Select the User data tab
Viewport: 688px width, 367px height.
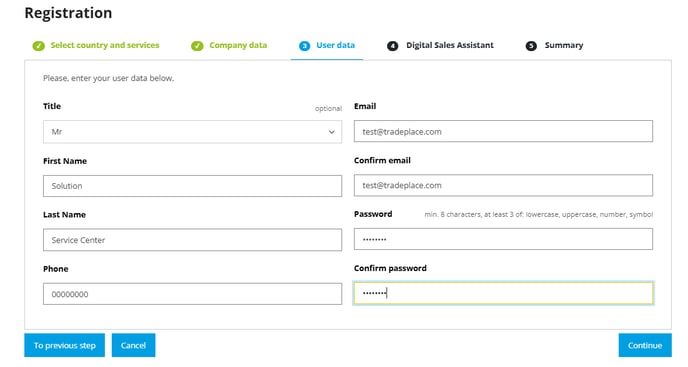pyautogui.click(x=336, y=45)
